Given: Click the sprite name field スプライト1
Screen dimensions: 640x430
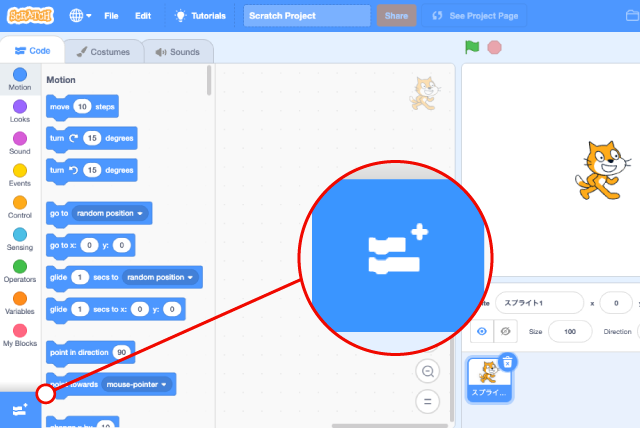Looking at the screenshot, I should pos(539,303).
